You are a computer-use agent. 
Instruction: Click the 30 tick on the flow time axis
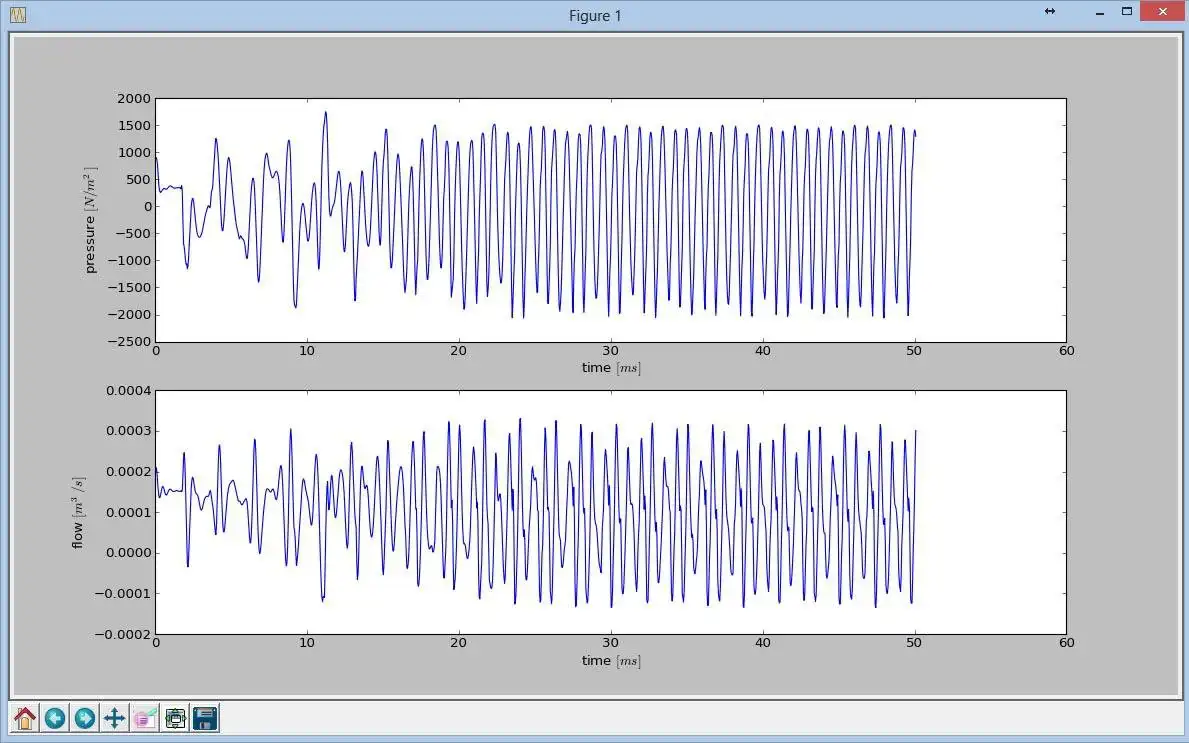pyautogui.click(x=610, y=643)
